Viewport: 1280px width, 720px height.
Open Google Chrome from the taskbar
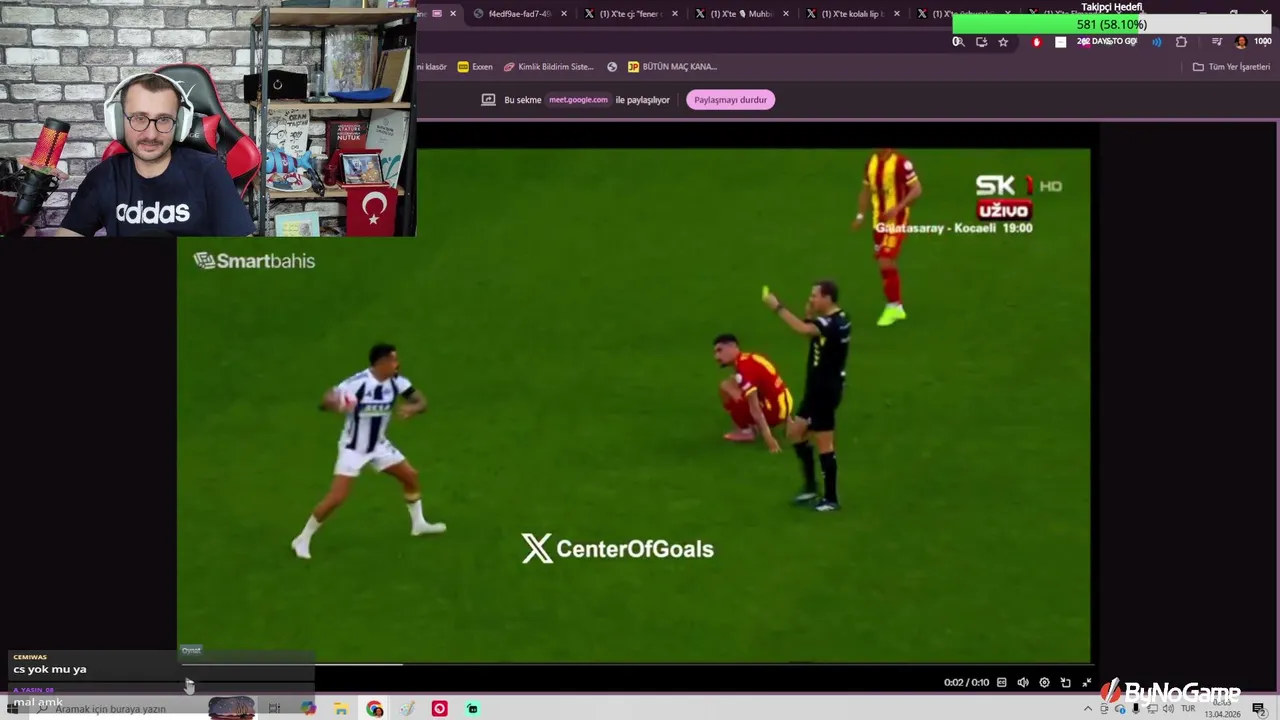(374, 709)
